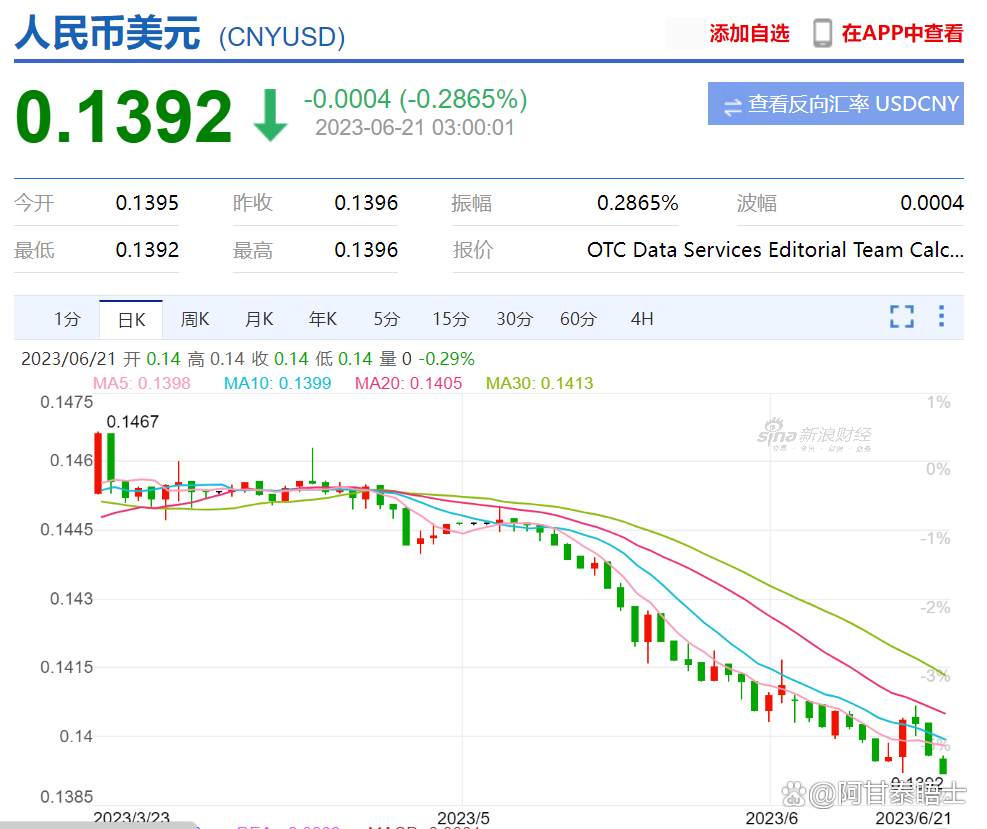Click the -0.0004 (-0.2865%) change value
987x829 pixels.
[x=415, y=99]
